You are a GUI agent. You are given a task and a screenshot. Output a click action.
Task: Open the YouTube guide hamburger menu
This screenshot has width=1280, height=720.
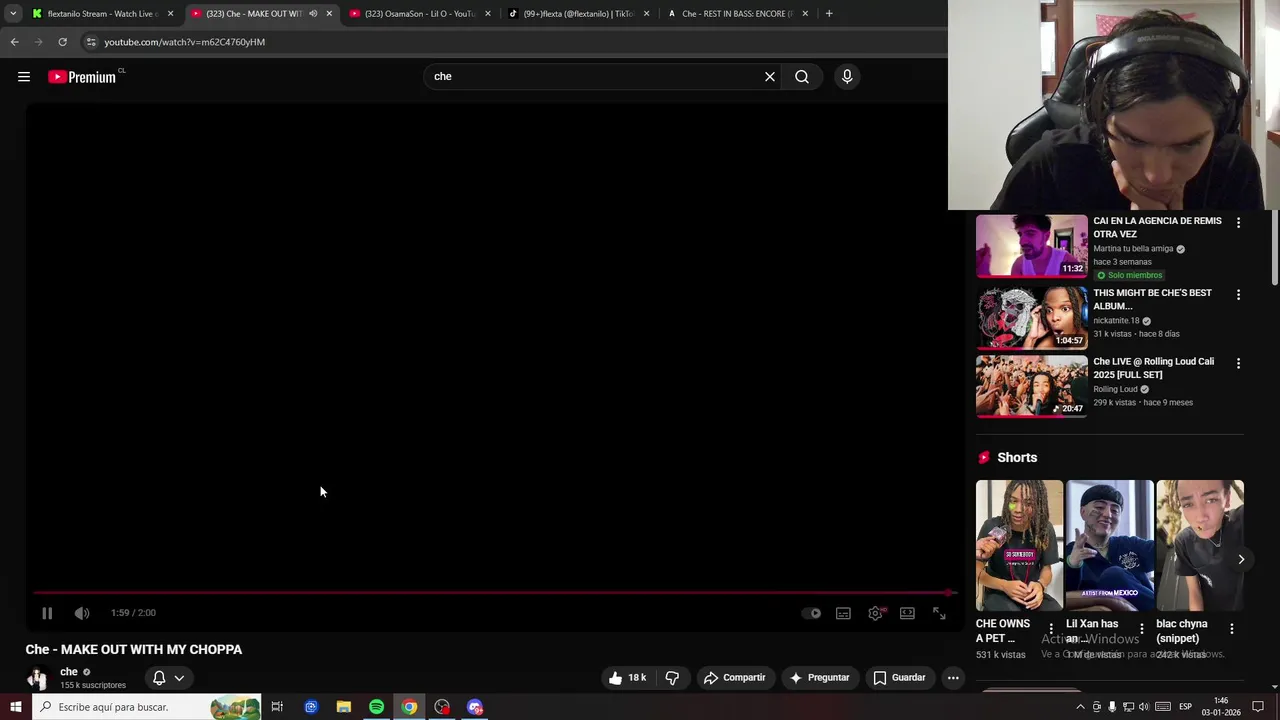(x=24, y=77)
